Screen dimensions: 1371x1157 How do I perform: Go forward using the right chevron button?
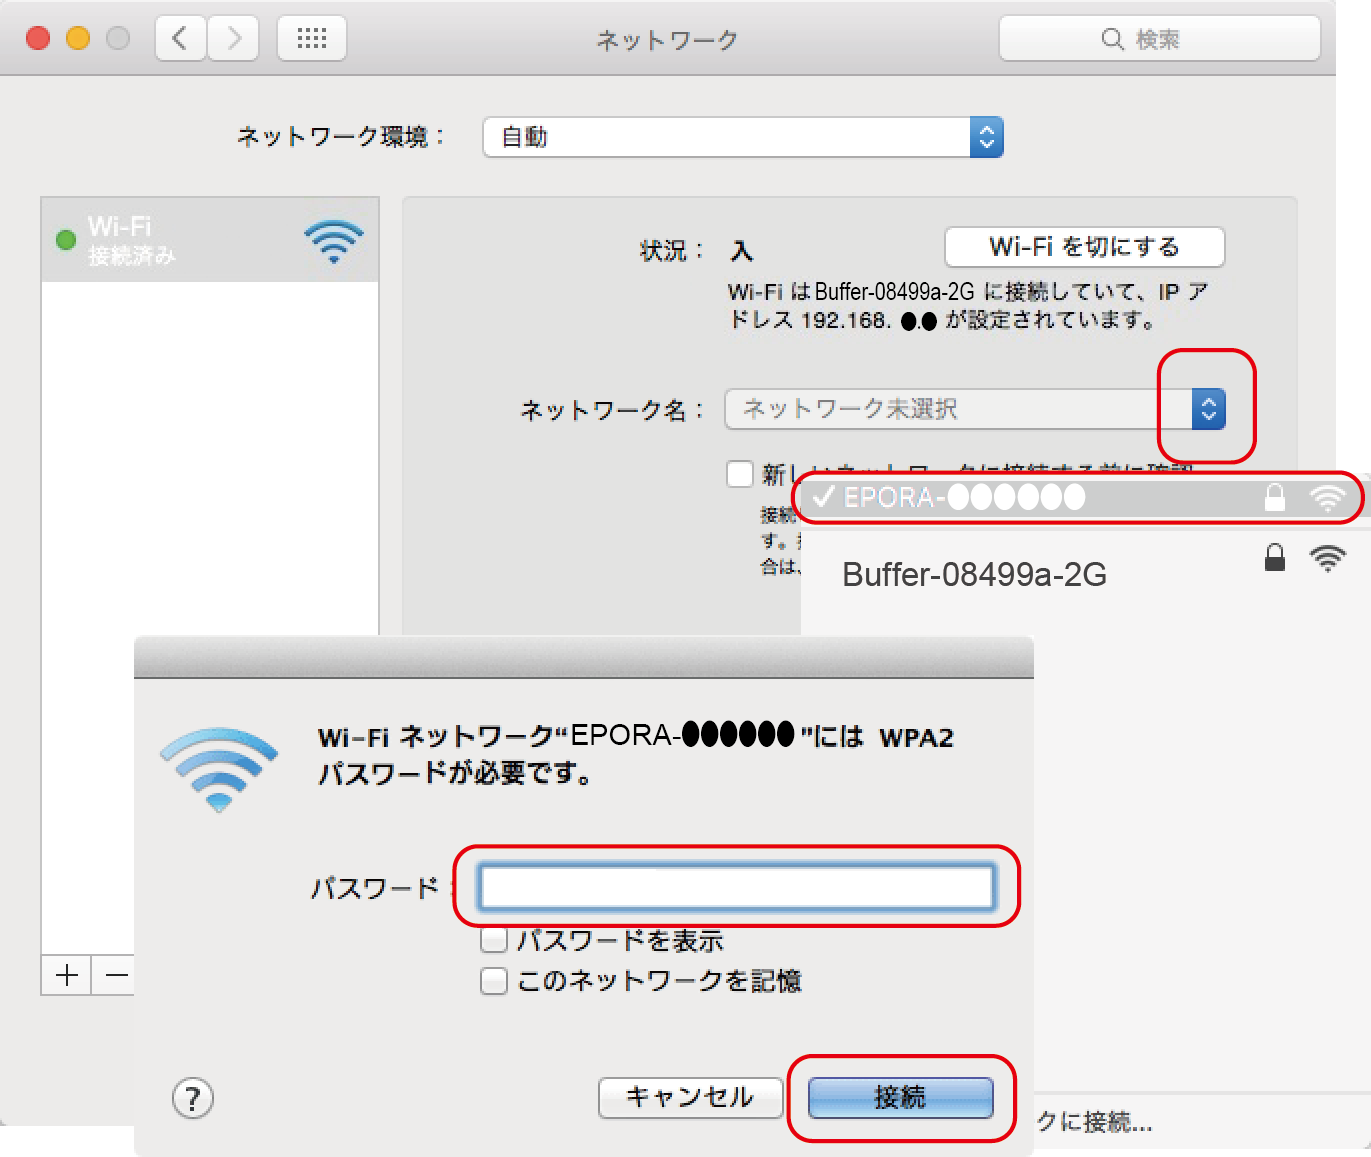234,39
